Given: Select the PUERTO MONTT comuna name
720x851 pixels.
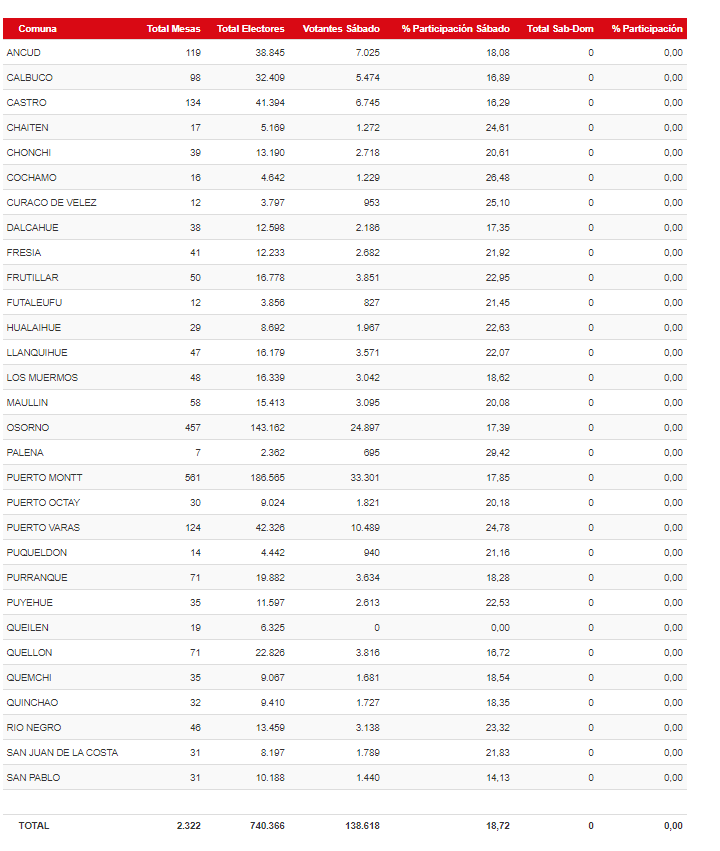Looking at the screenshot, I should [x=44, y=478].
